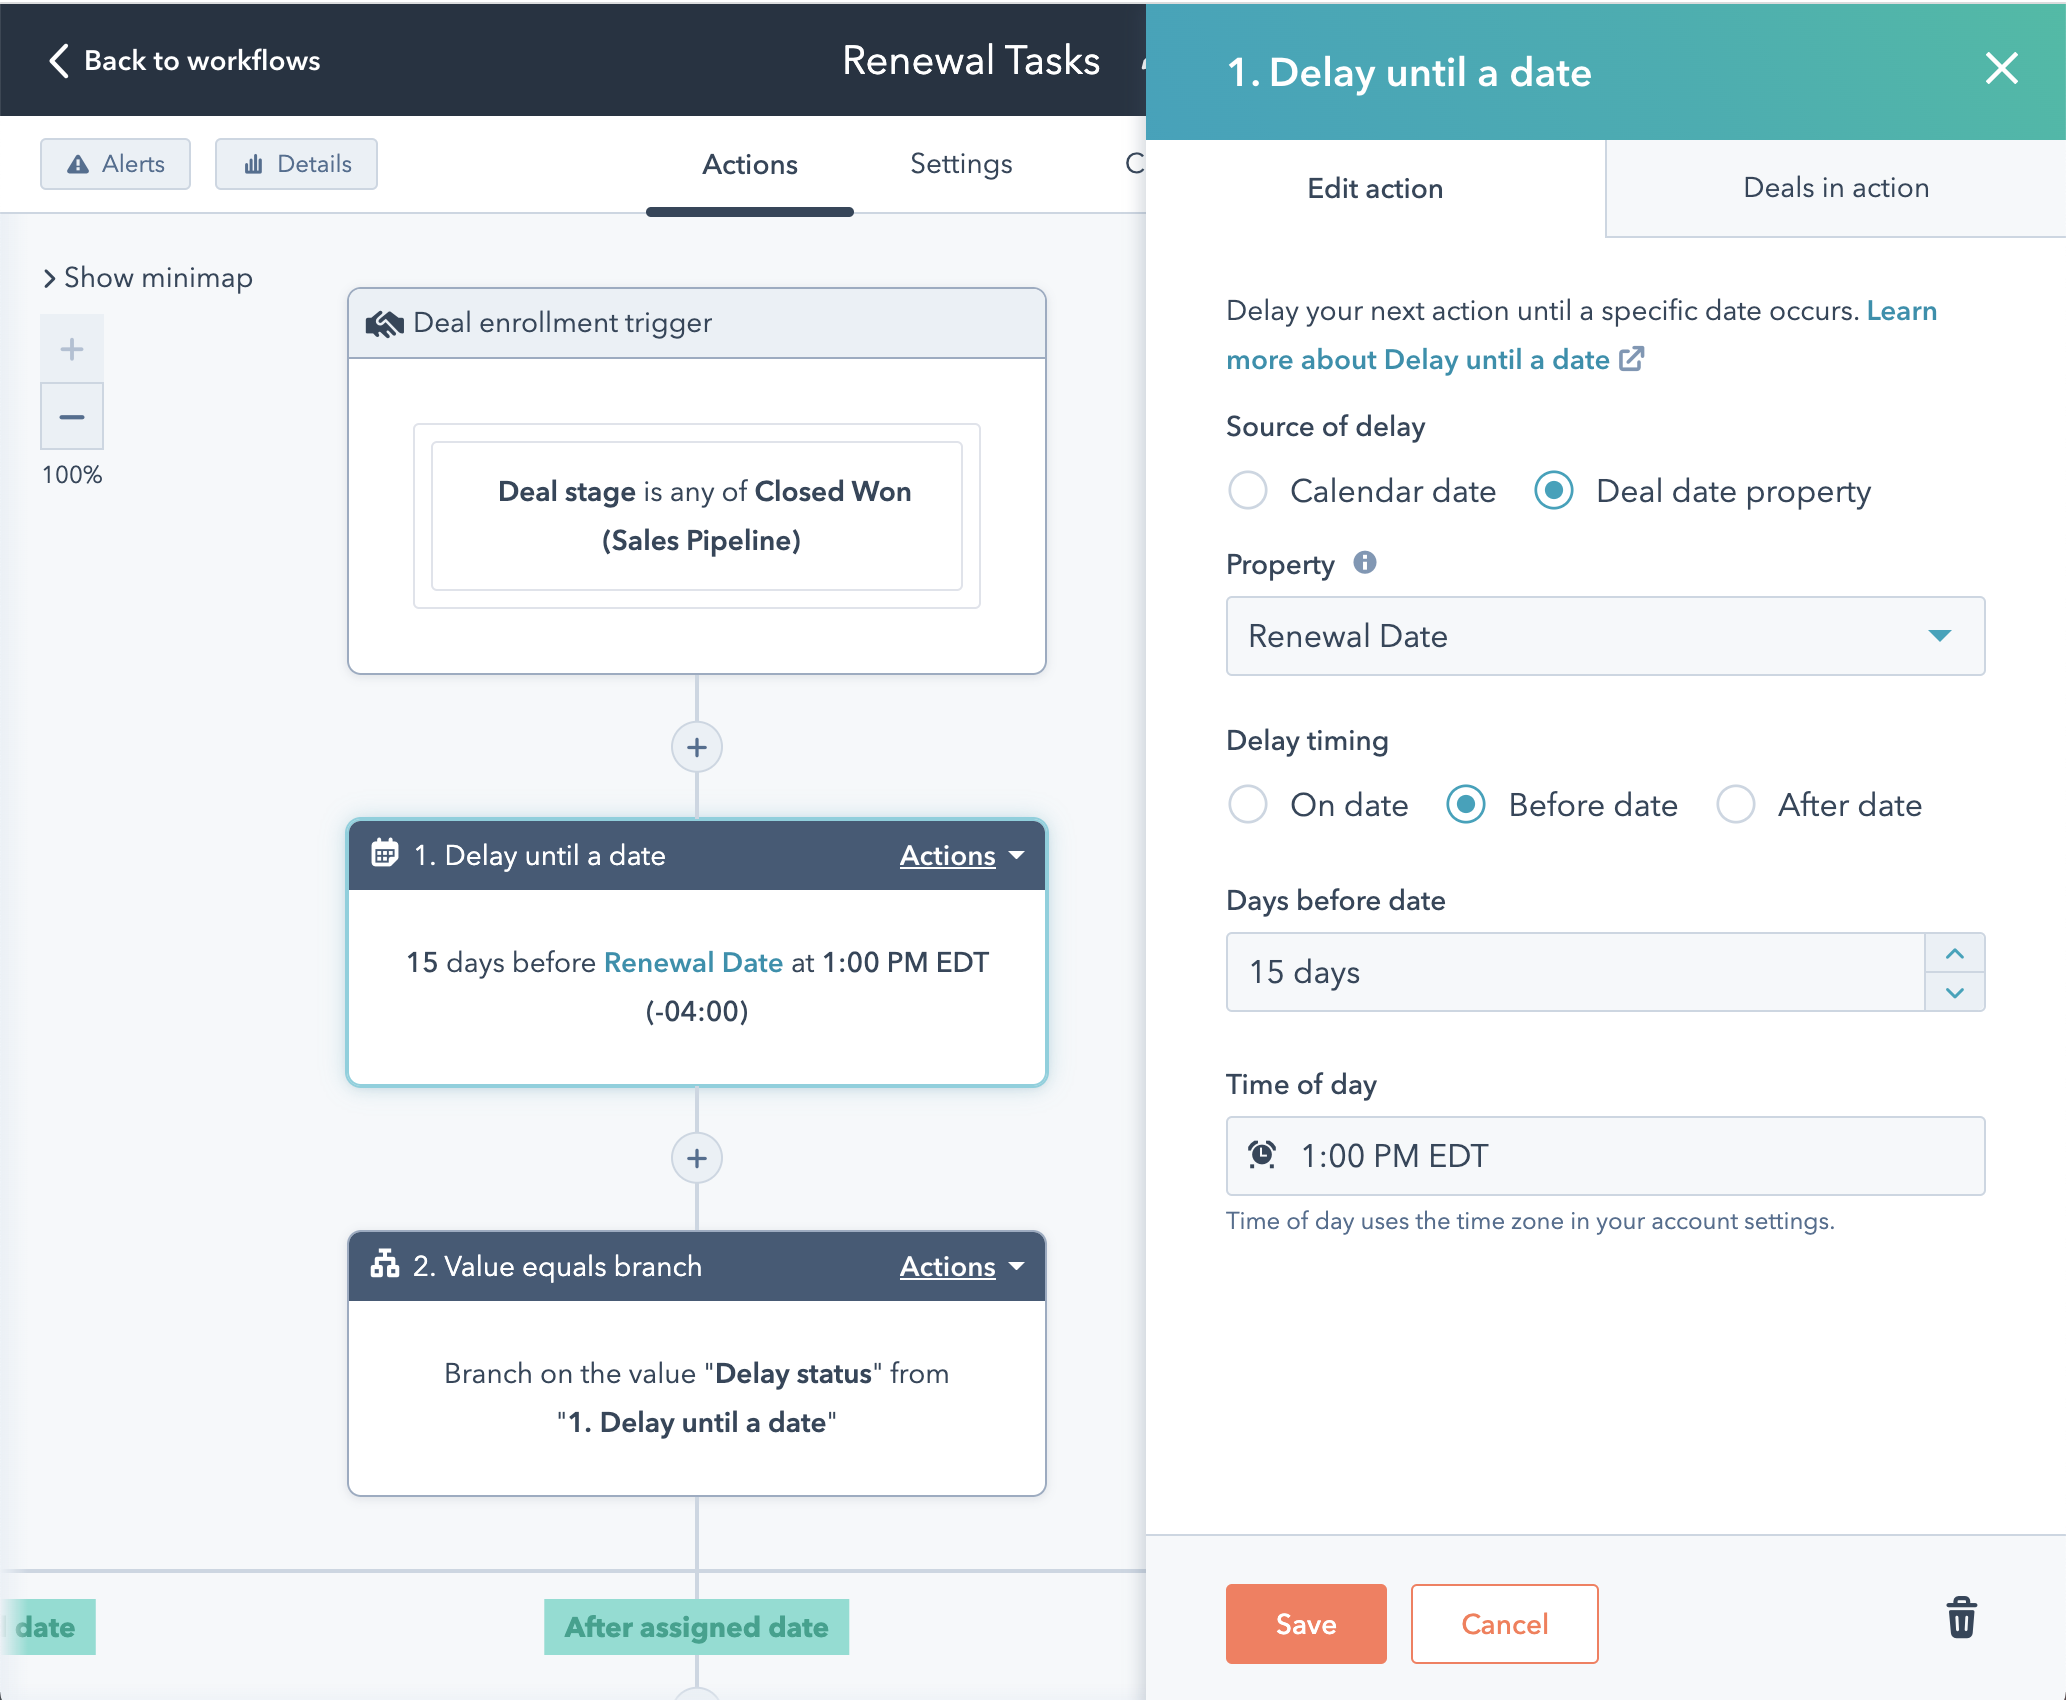Click the Details icon
The height and width of the screenshot is (1700, 2066).
point(253,163)
